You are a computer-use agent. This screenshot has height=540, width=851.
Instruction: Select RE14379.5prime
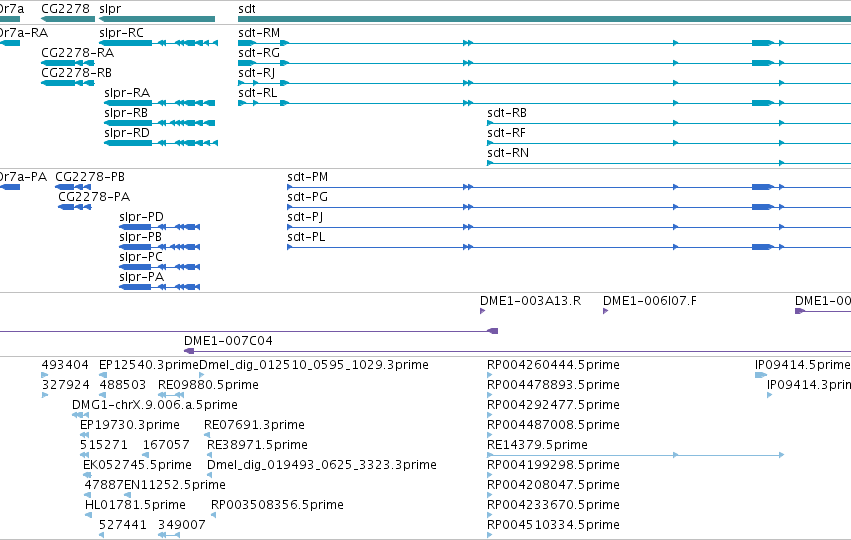click(x=537, y=446)
